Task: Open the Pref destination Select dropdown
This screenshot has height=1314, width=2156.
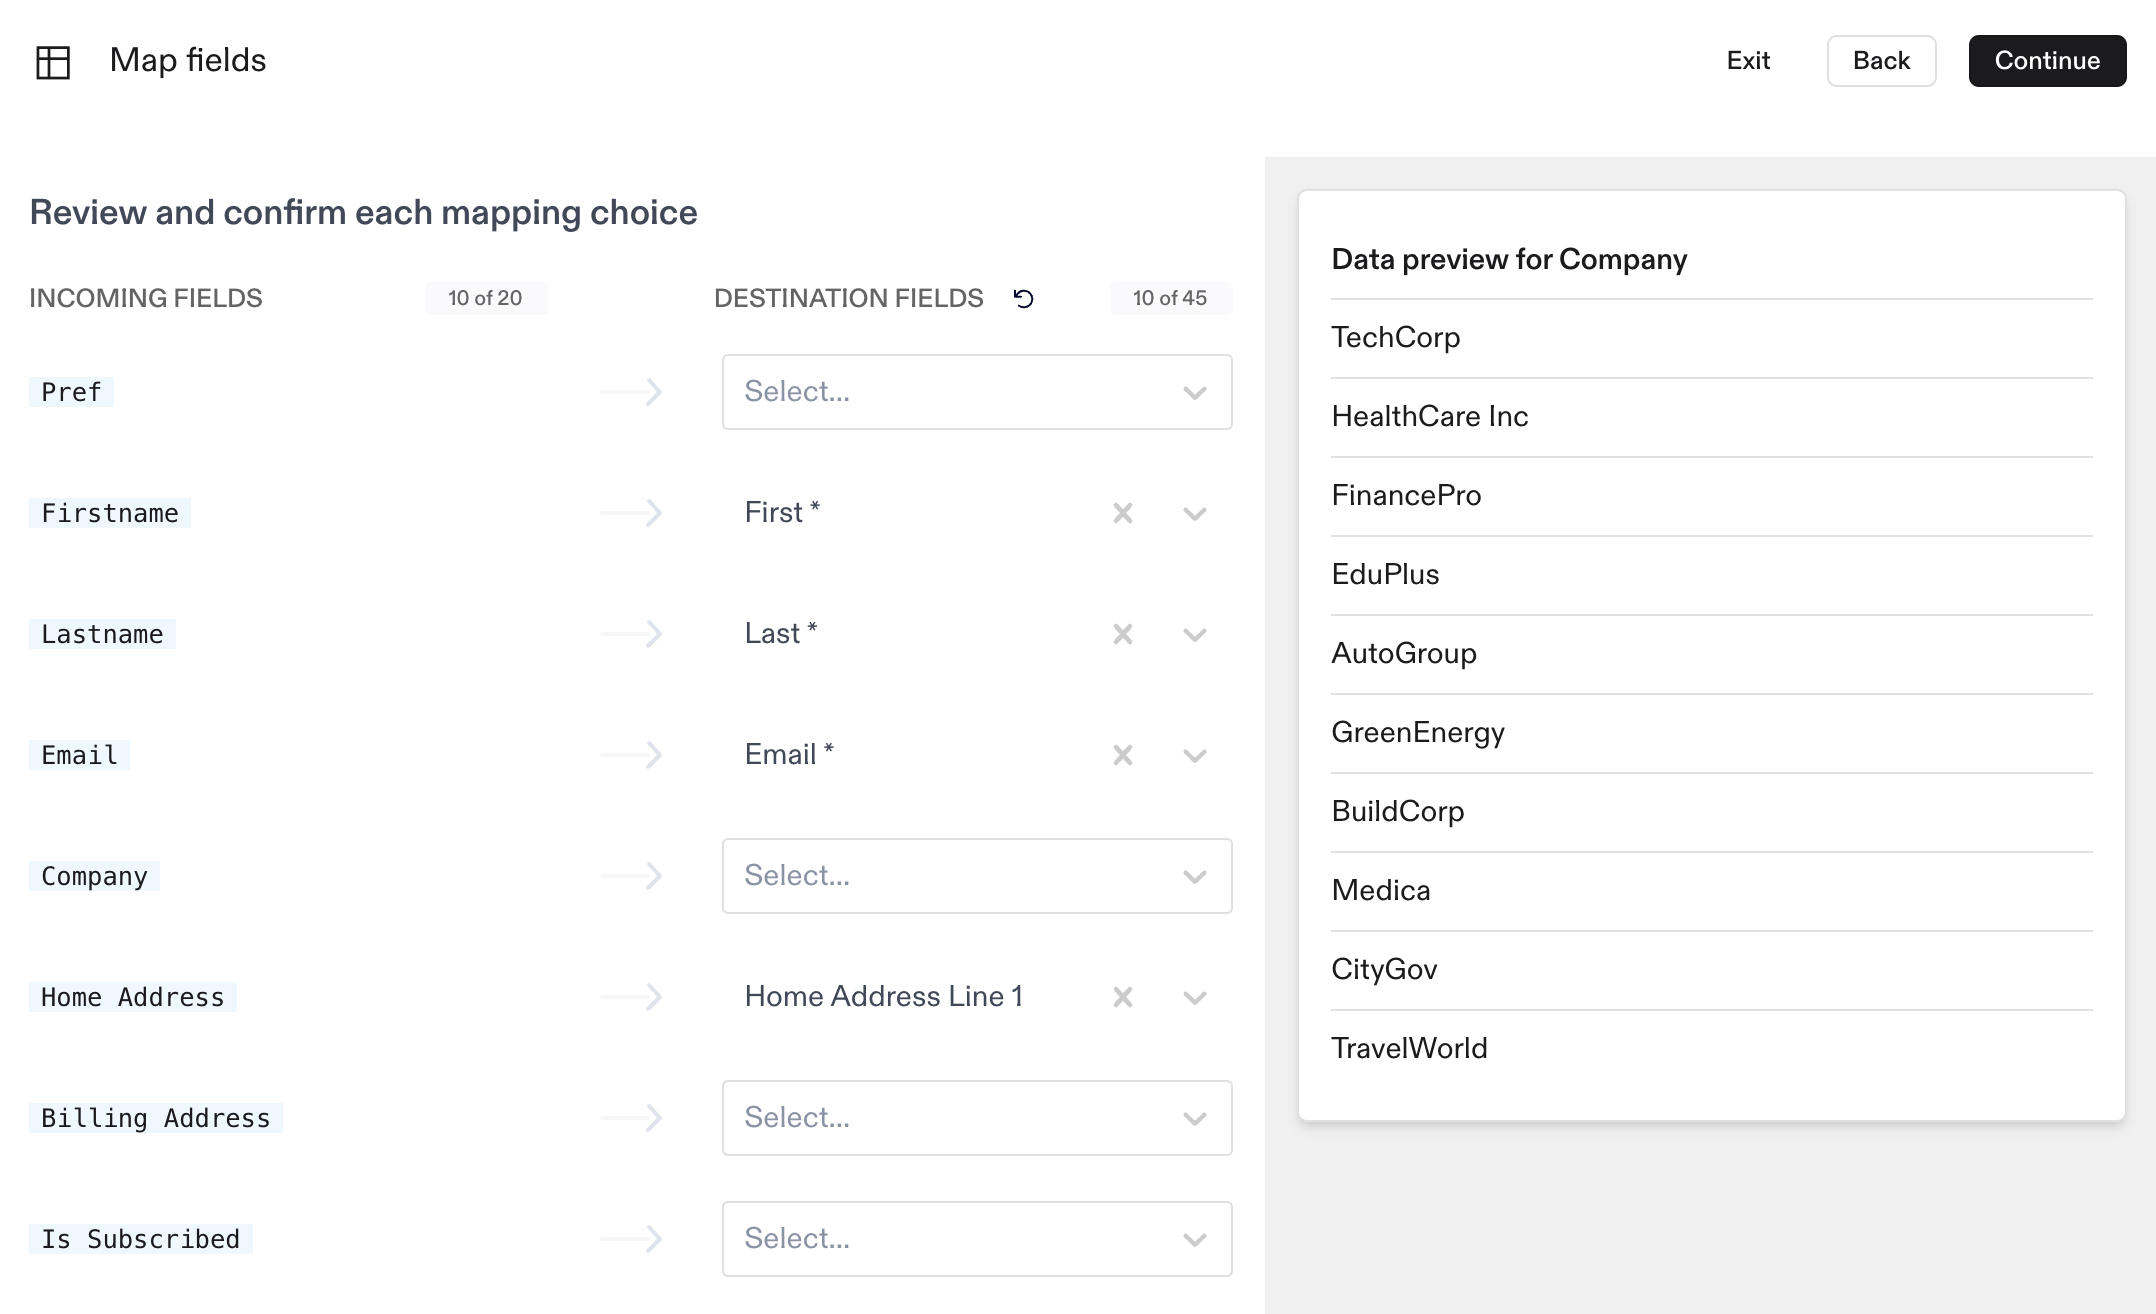Action: pos(976,392)
